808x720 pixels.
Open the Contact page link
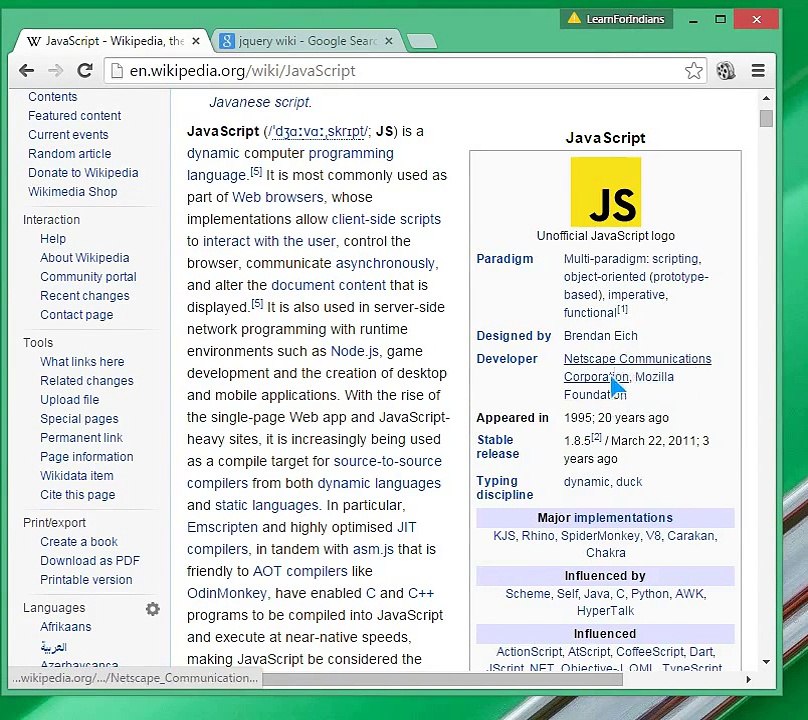[x=77, y=315]
